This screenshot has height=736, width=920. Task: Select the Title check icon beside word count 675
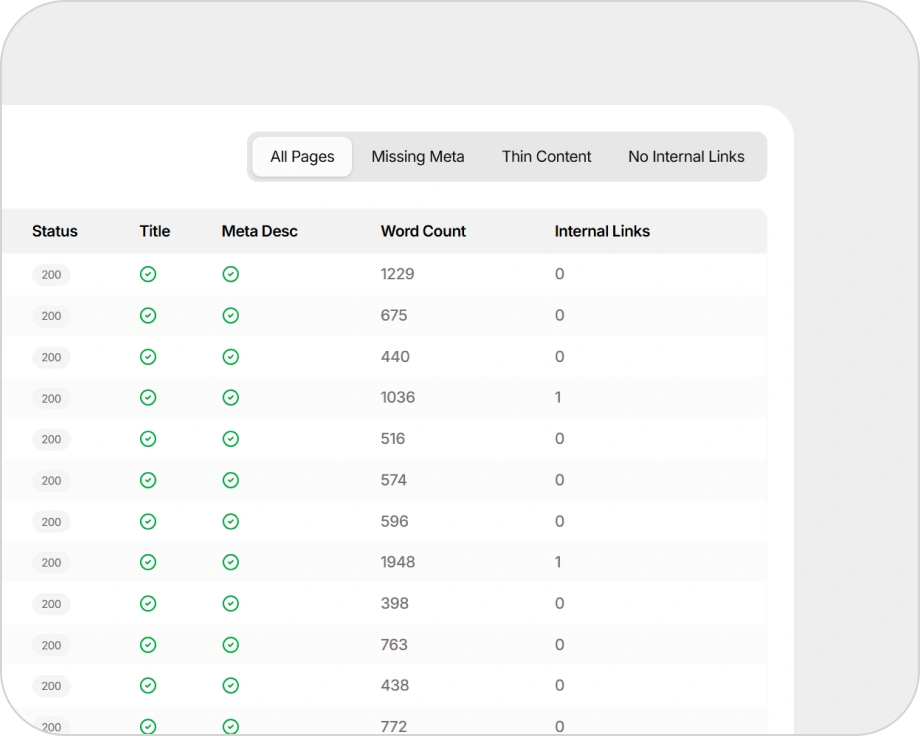[x=148, y=315]
